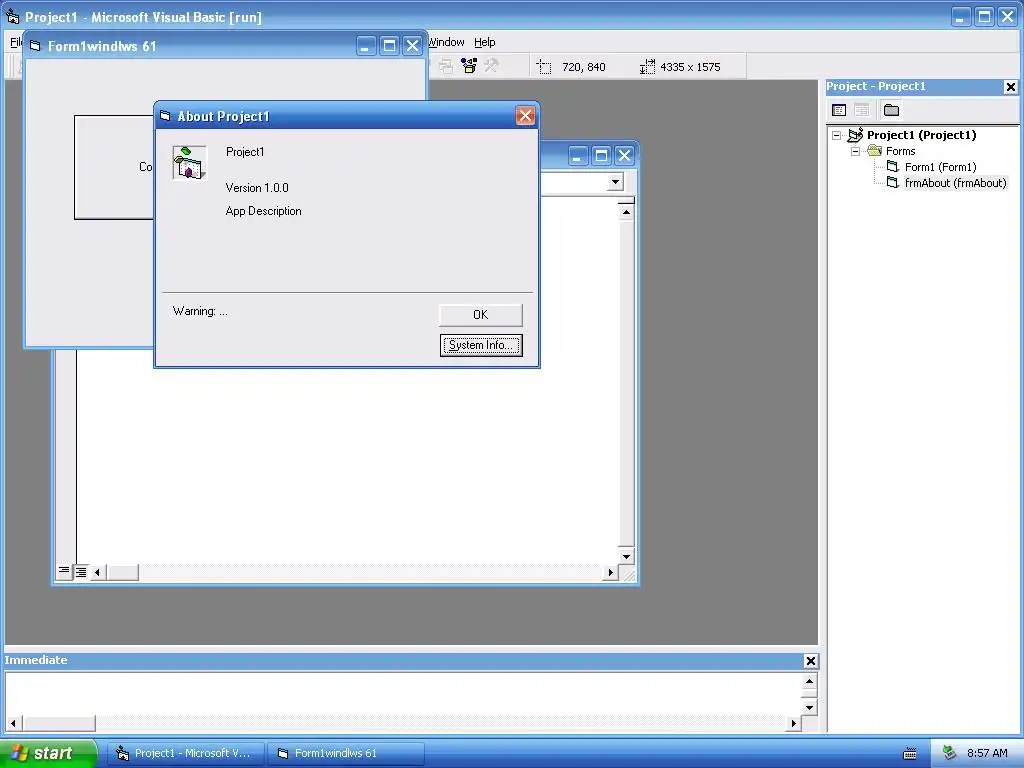Select frmAbout (frmAbout) in project tree
This screenshot has width=1024, height=768.
point(955,183)
